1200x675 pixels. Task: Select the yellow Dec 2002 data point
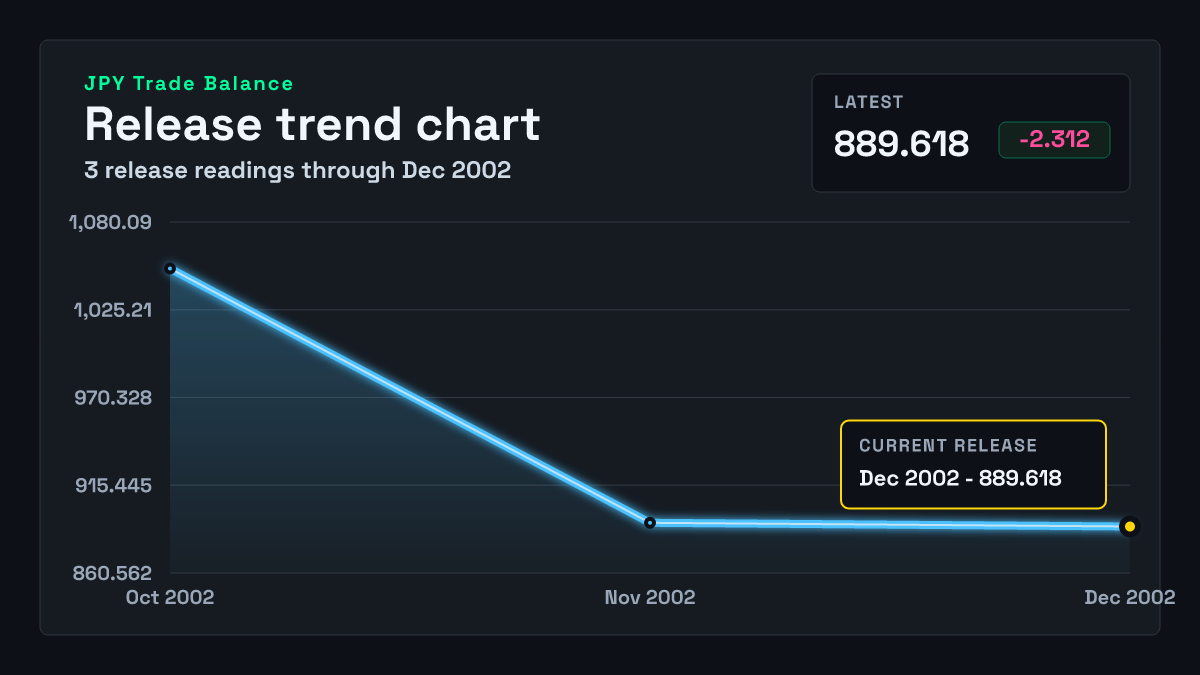click(x=1130, y=526)
